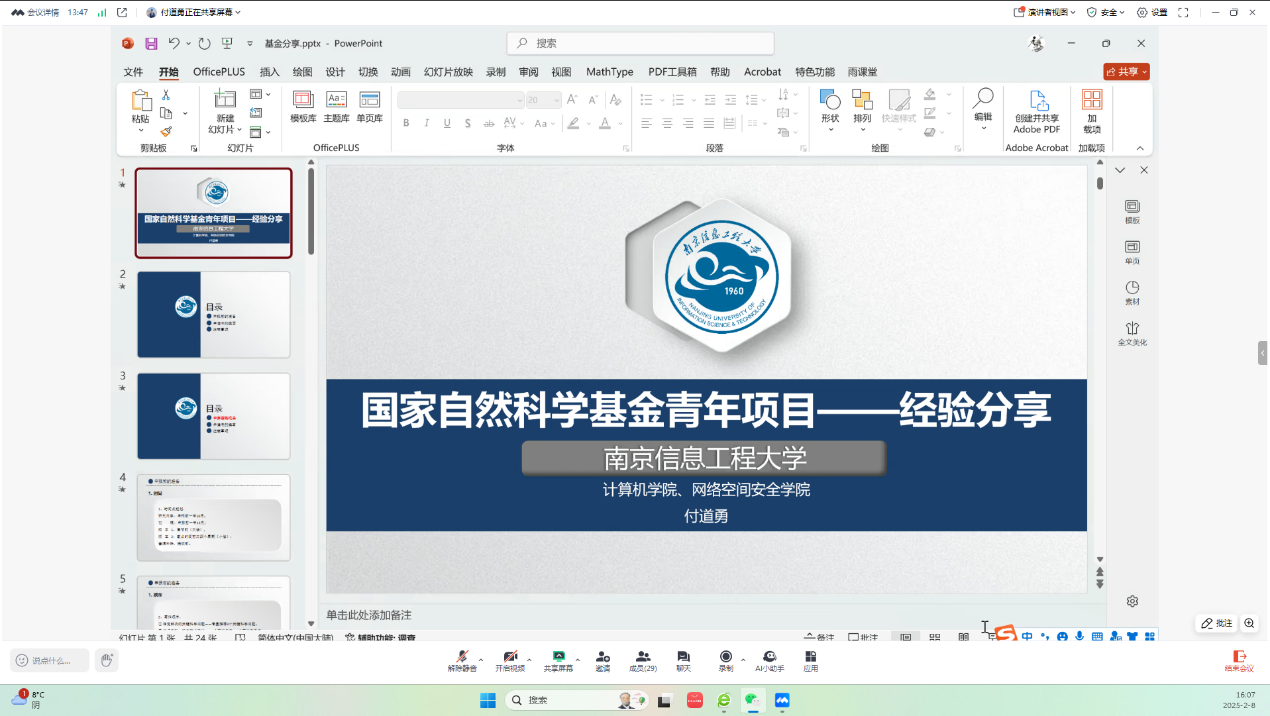Invite participants with the 邀请 icon
This screenshot has height=716, width=1270.
603,661
